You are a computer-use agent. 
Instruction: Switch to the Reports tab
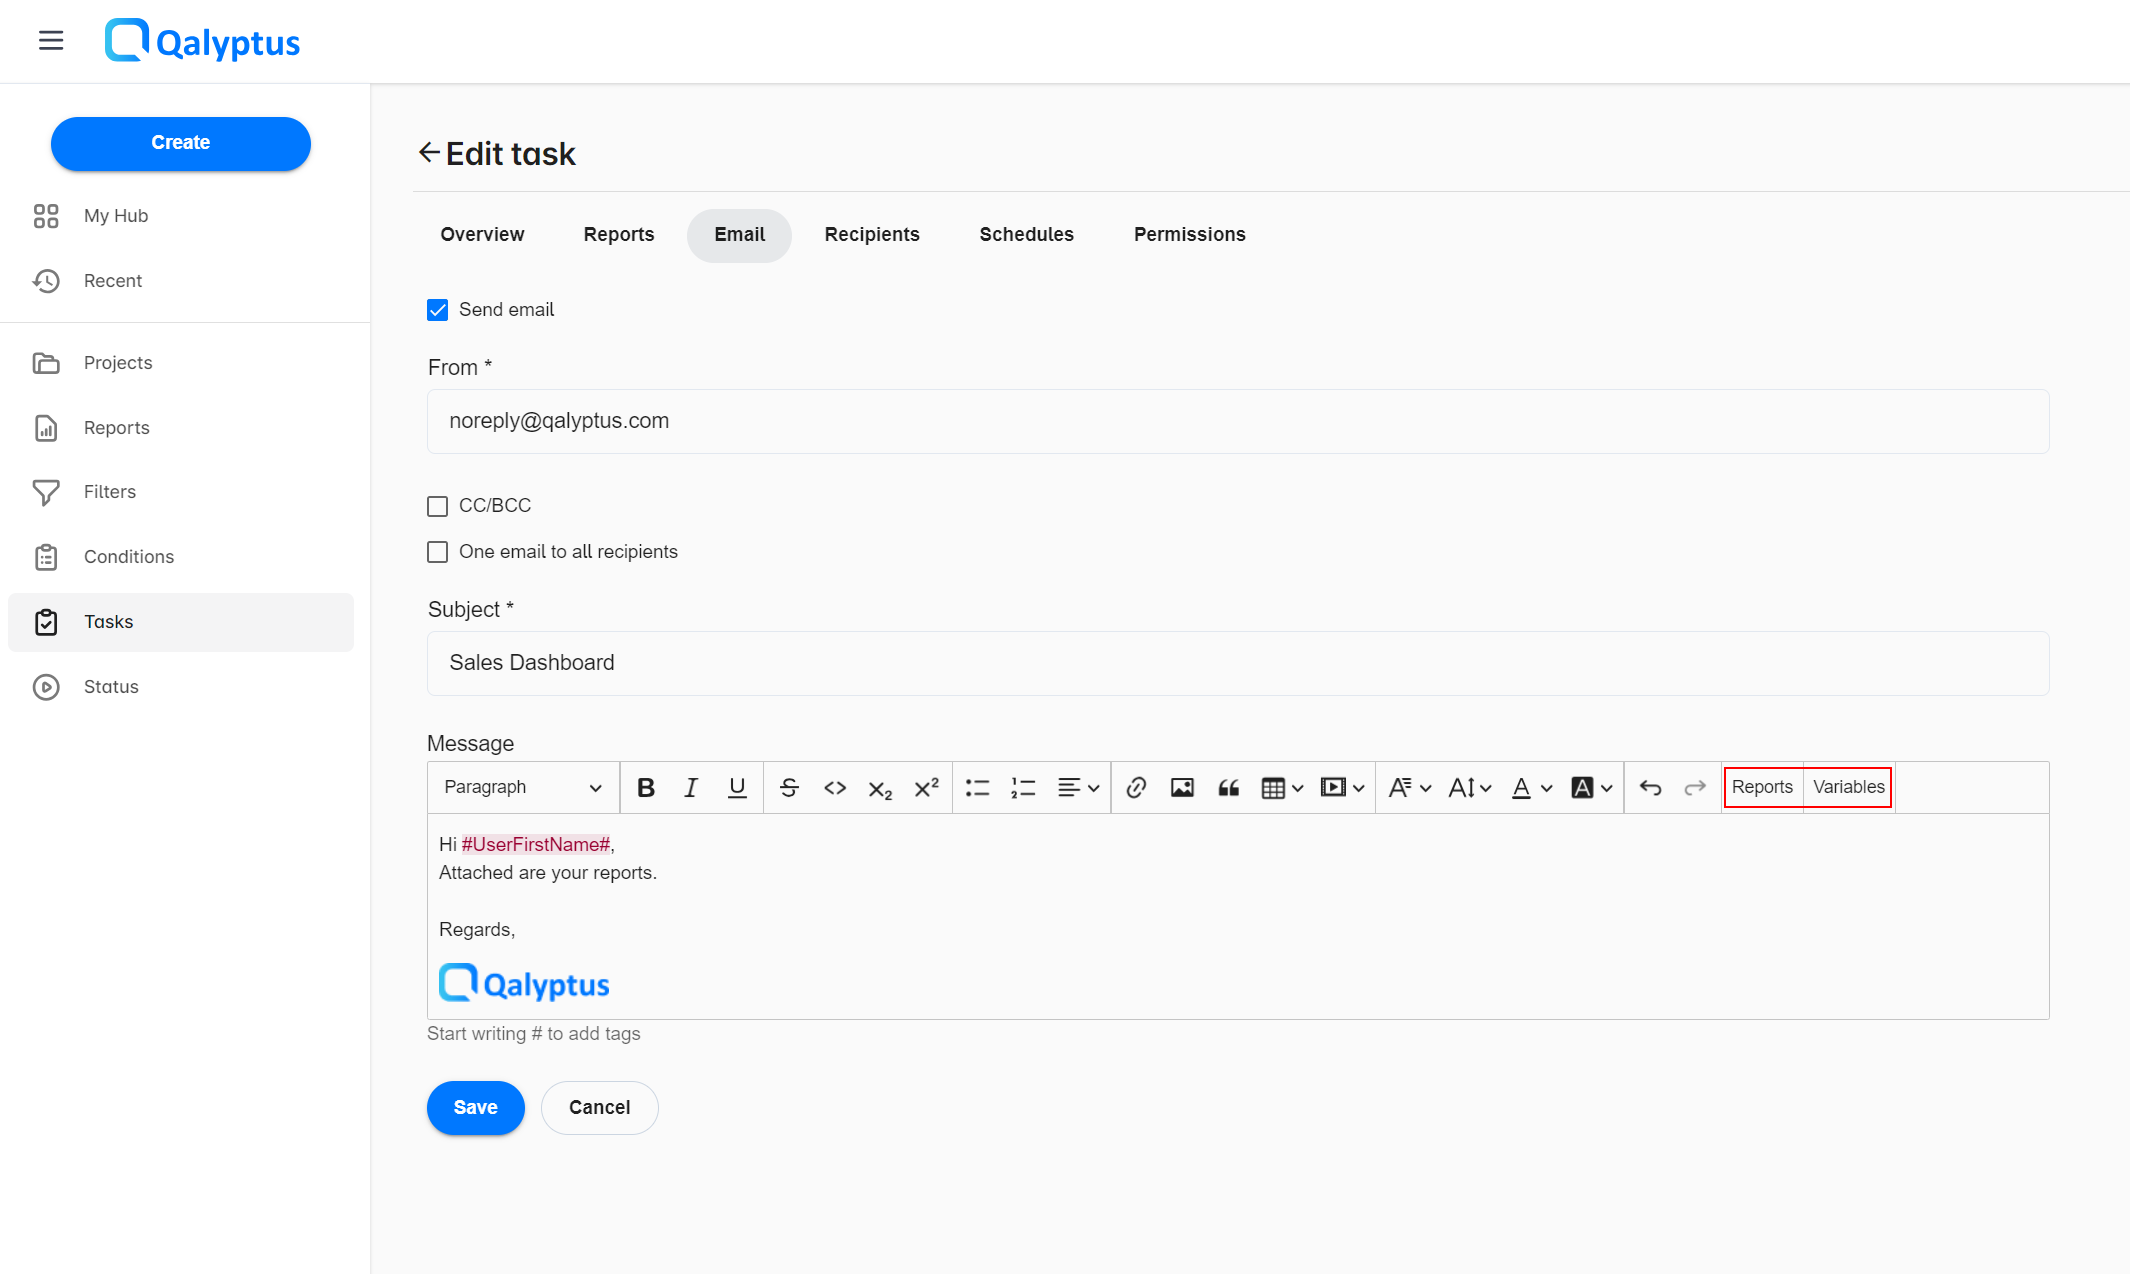coord(619,235)
